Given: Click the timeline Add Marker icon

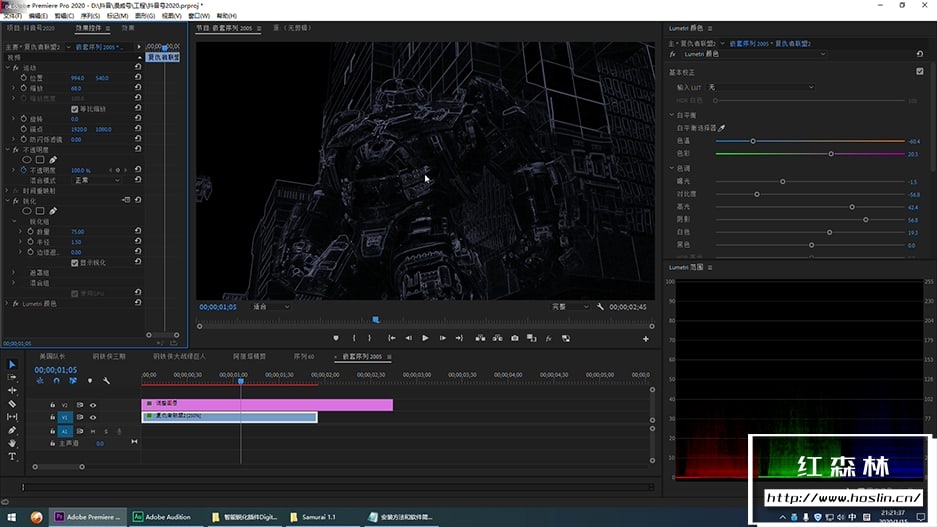Looking at the screenshot, I should [90, 381].
